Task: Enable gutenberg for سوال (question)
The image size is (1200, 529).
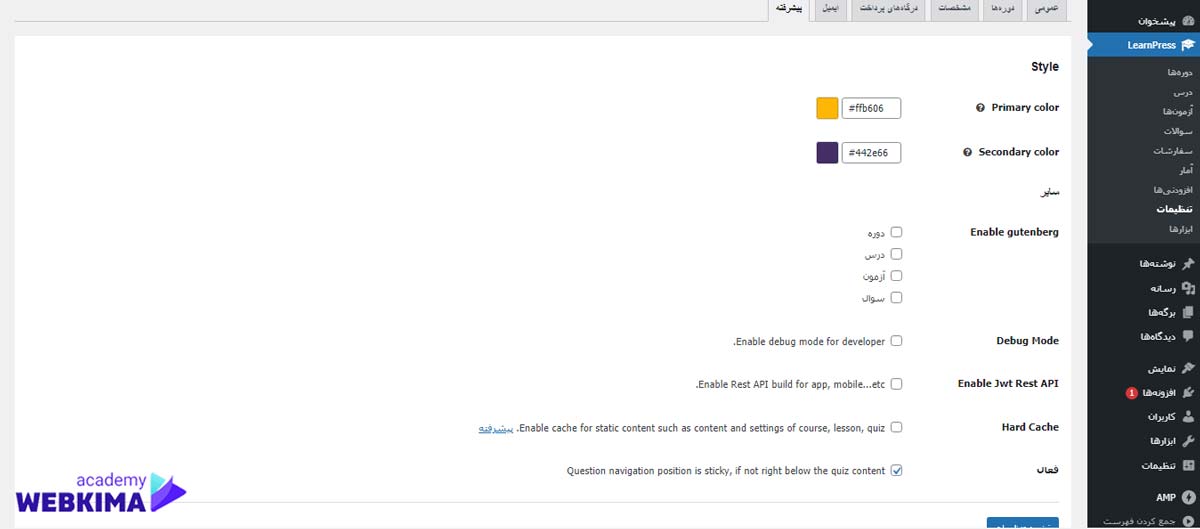Action: [896, 297]
